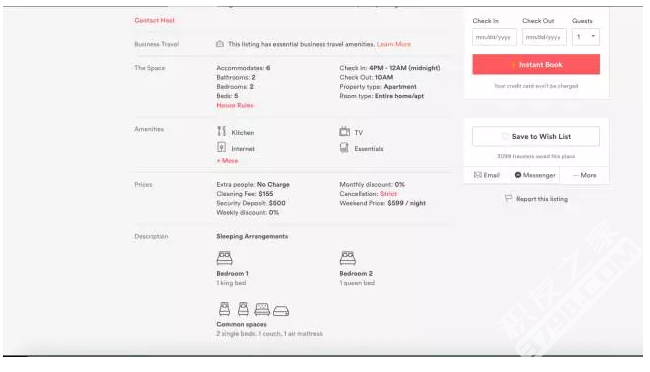Viewport: 650px width, 372px height.
Task: Select 'Room type: Entire home/apt' text
Action: (382, 96)
